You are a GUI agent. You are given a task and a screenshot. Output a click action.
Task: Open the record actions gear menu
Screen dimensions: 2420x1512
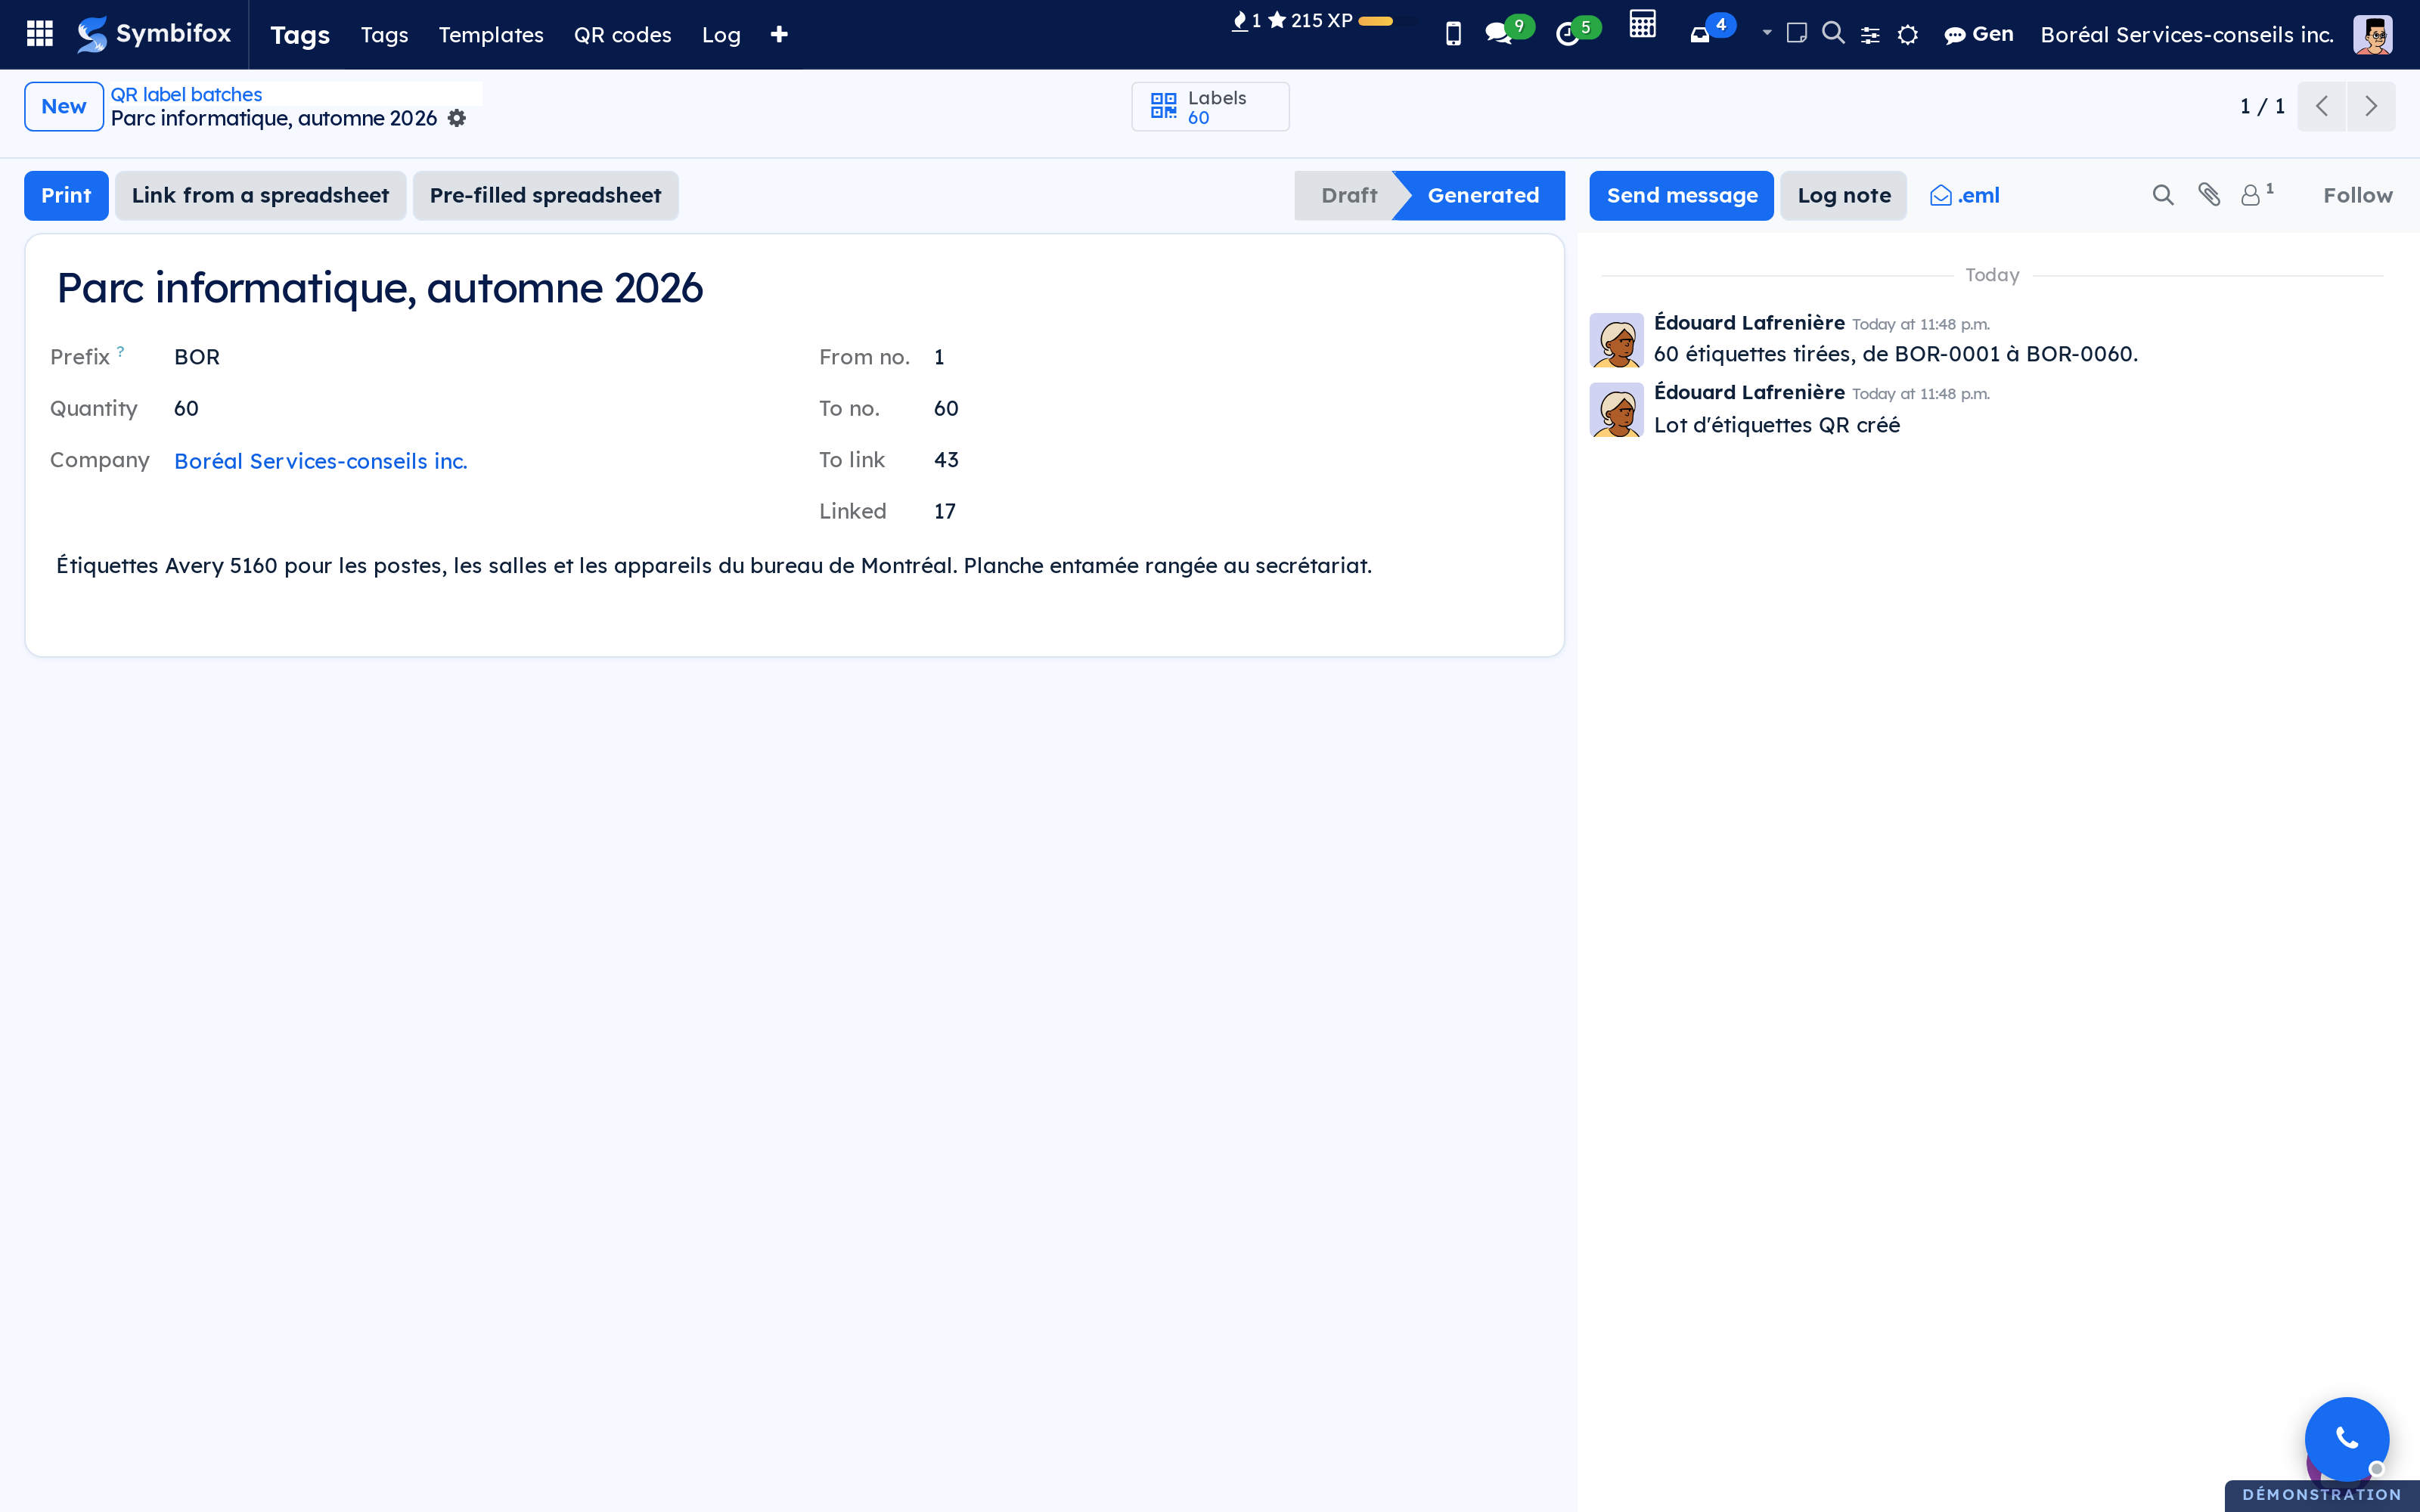tap(457, 118)
